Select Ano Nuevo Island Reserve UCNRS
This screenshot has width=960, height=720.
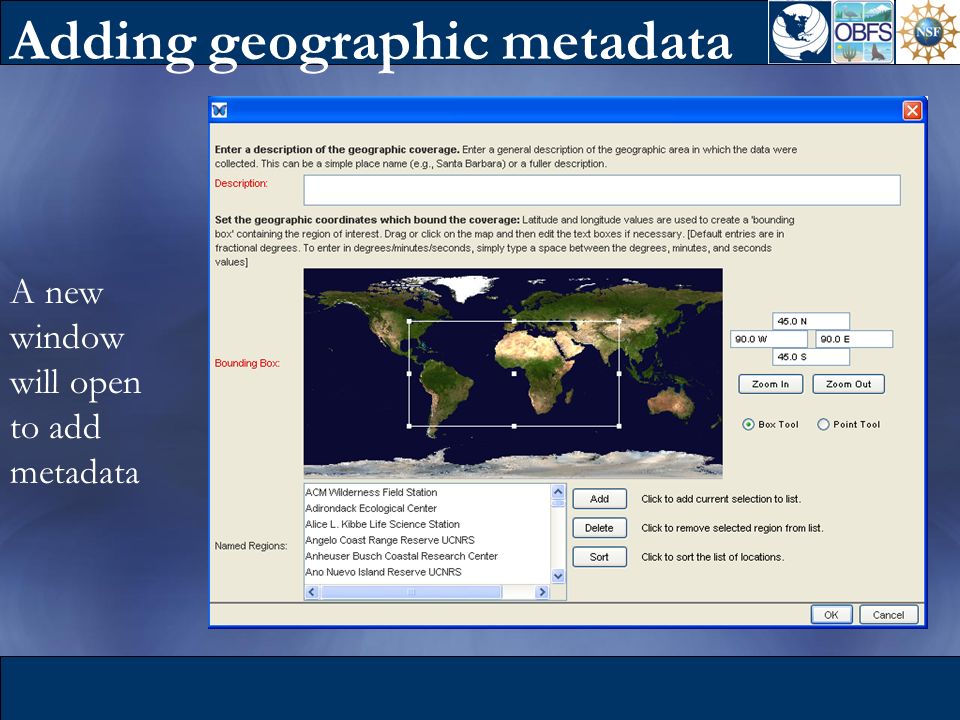[383, 572]
